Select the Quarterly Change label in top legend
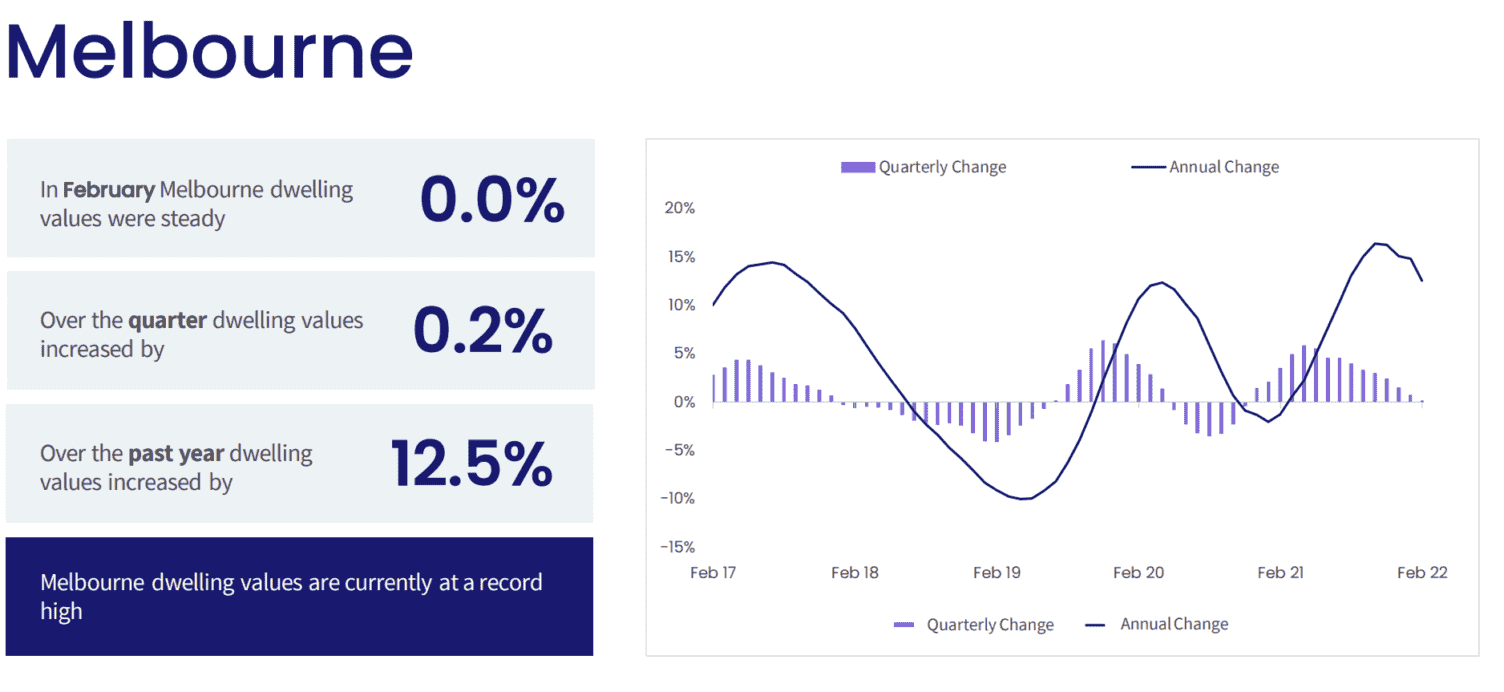This screenshot has height=692, width=1504. click(942, 167)
